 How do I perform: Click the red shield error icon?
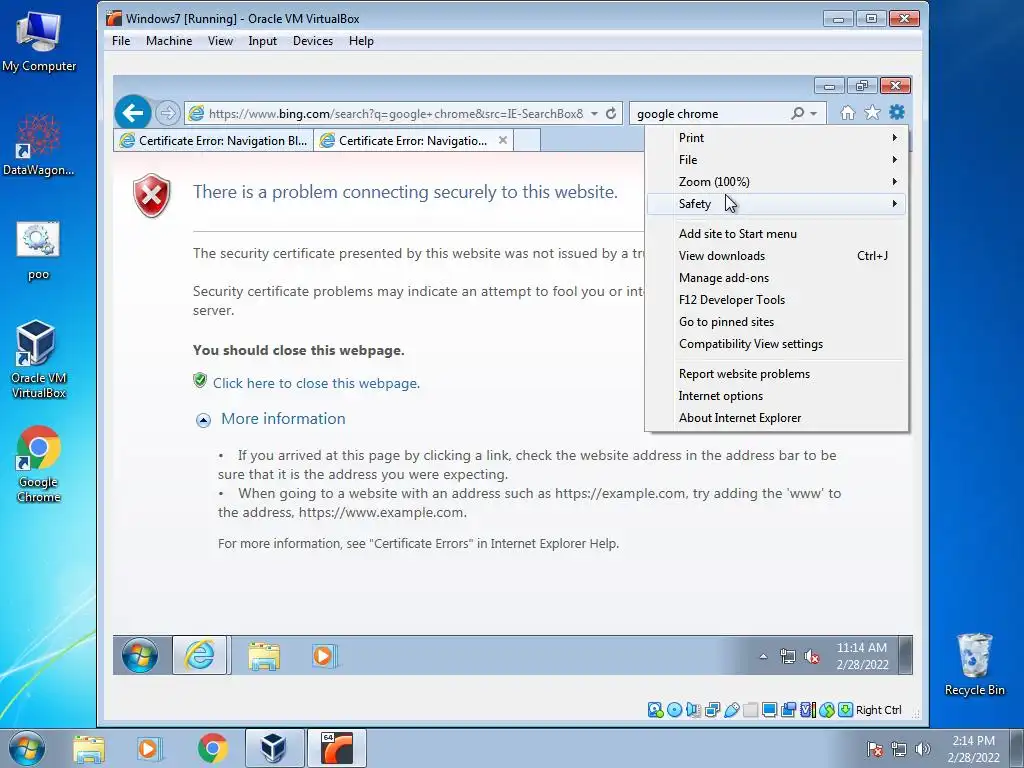[x=152, y=195]
